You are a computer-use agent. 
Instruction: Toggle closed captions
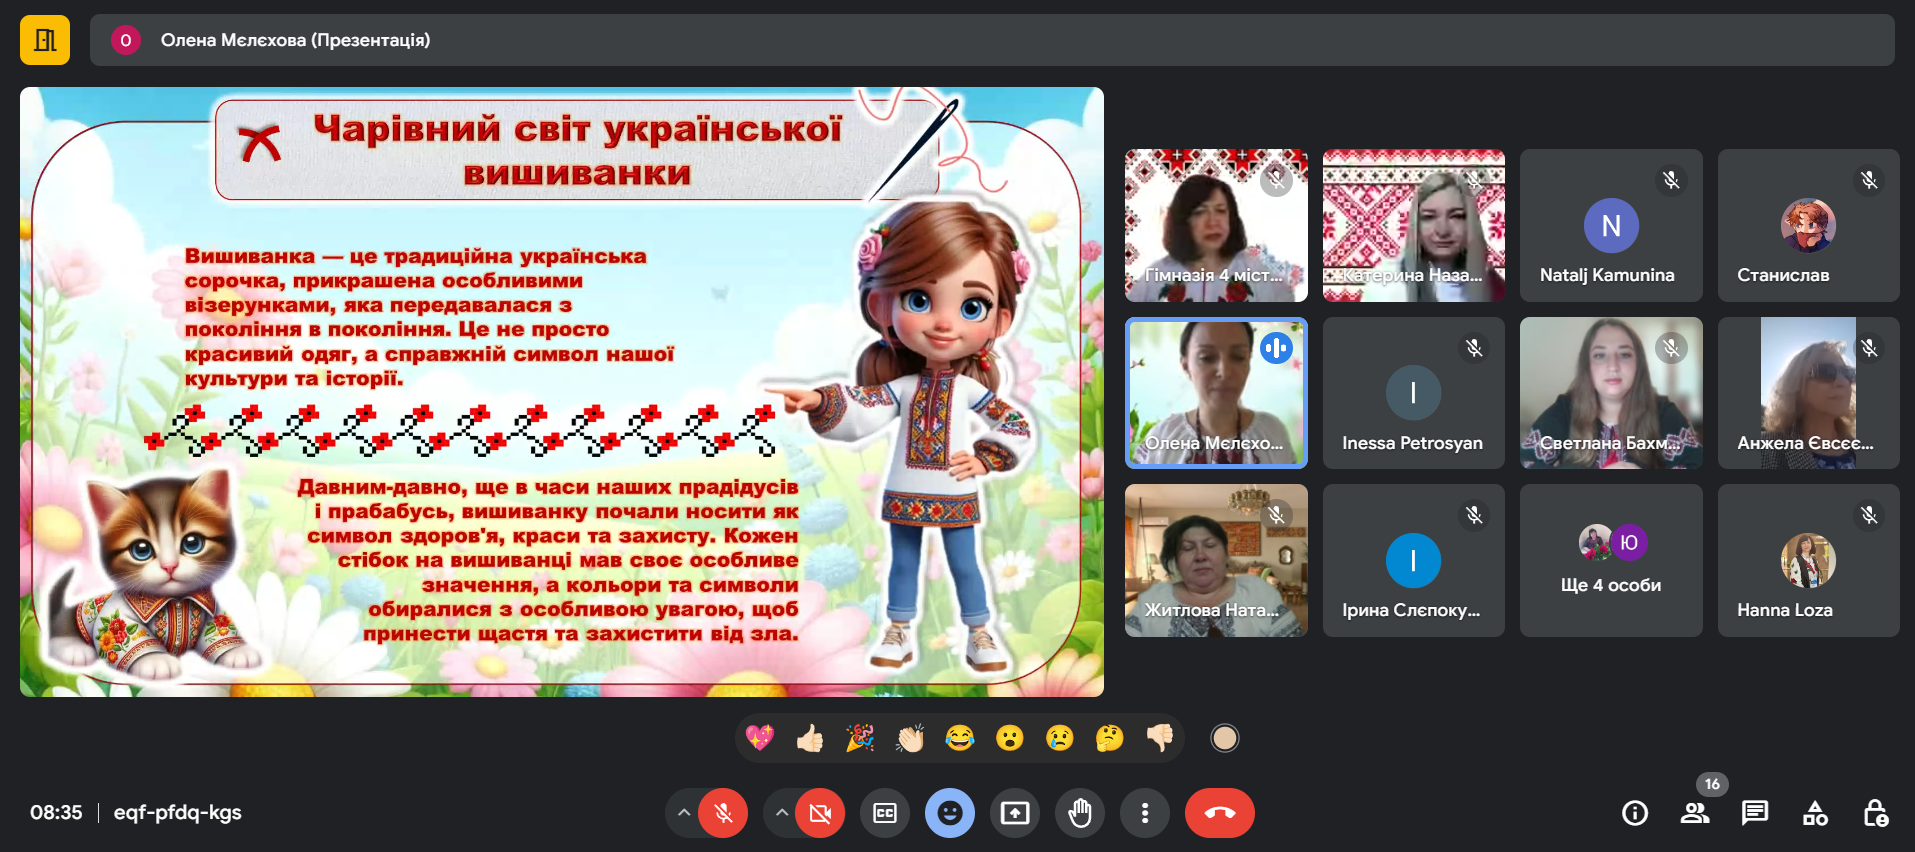885,813
